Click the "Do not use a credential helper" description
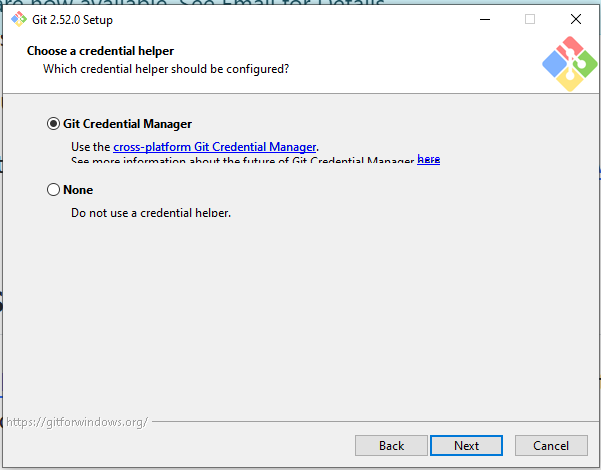This screenshot has width=601, height=470. (158, 212)
